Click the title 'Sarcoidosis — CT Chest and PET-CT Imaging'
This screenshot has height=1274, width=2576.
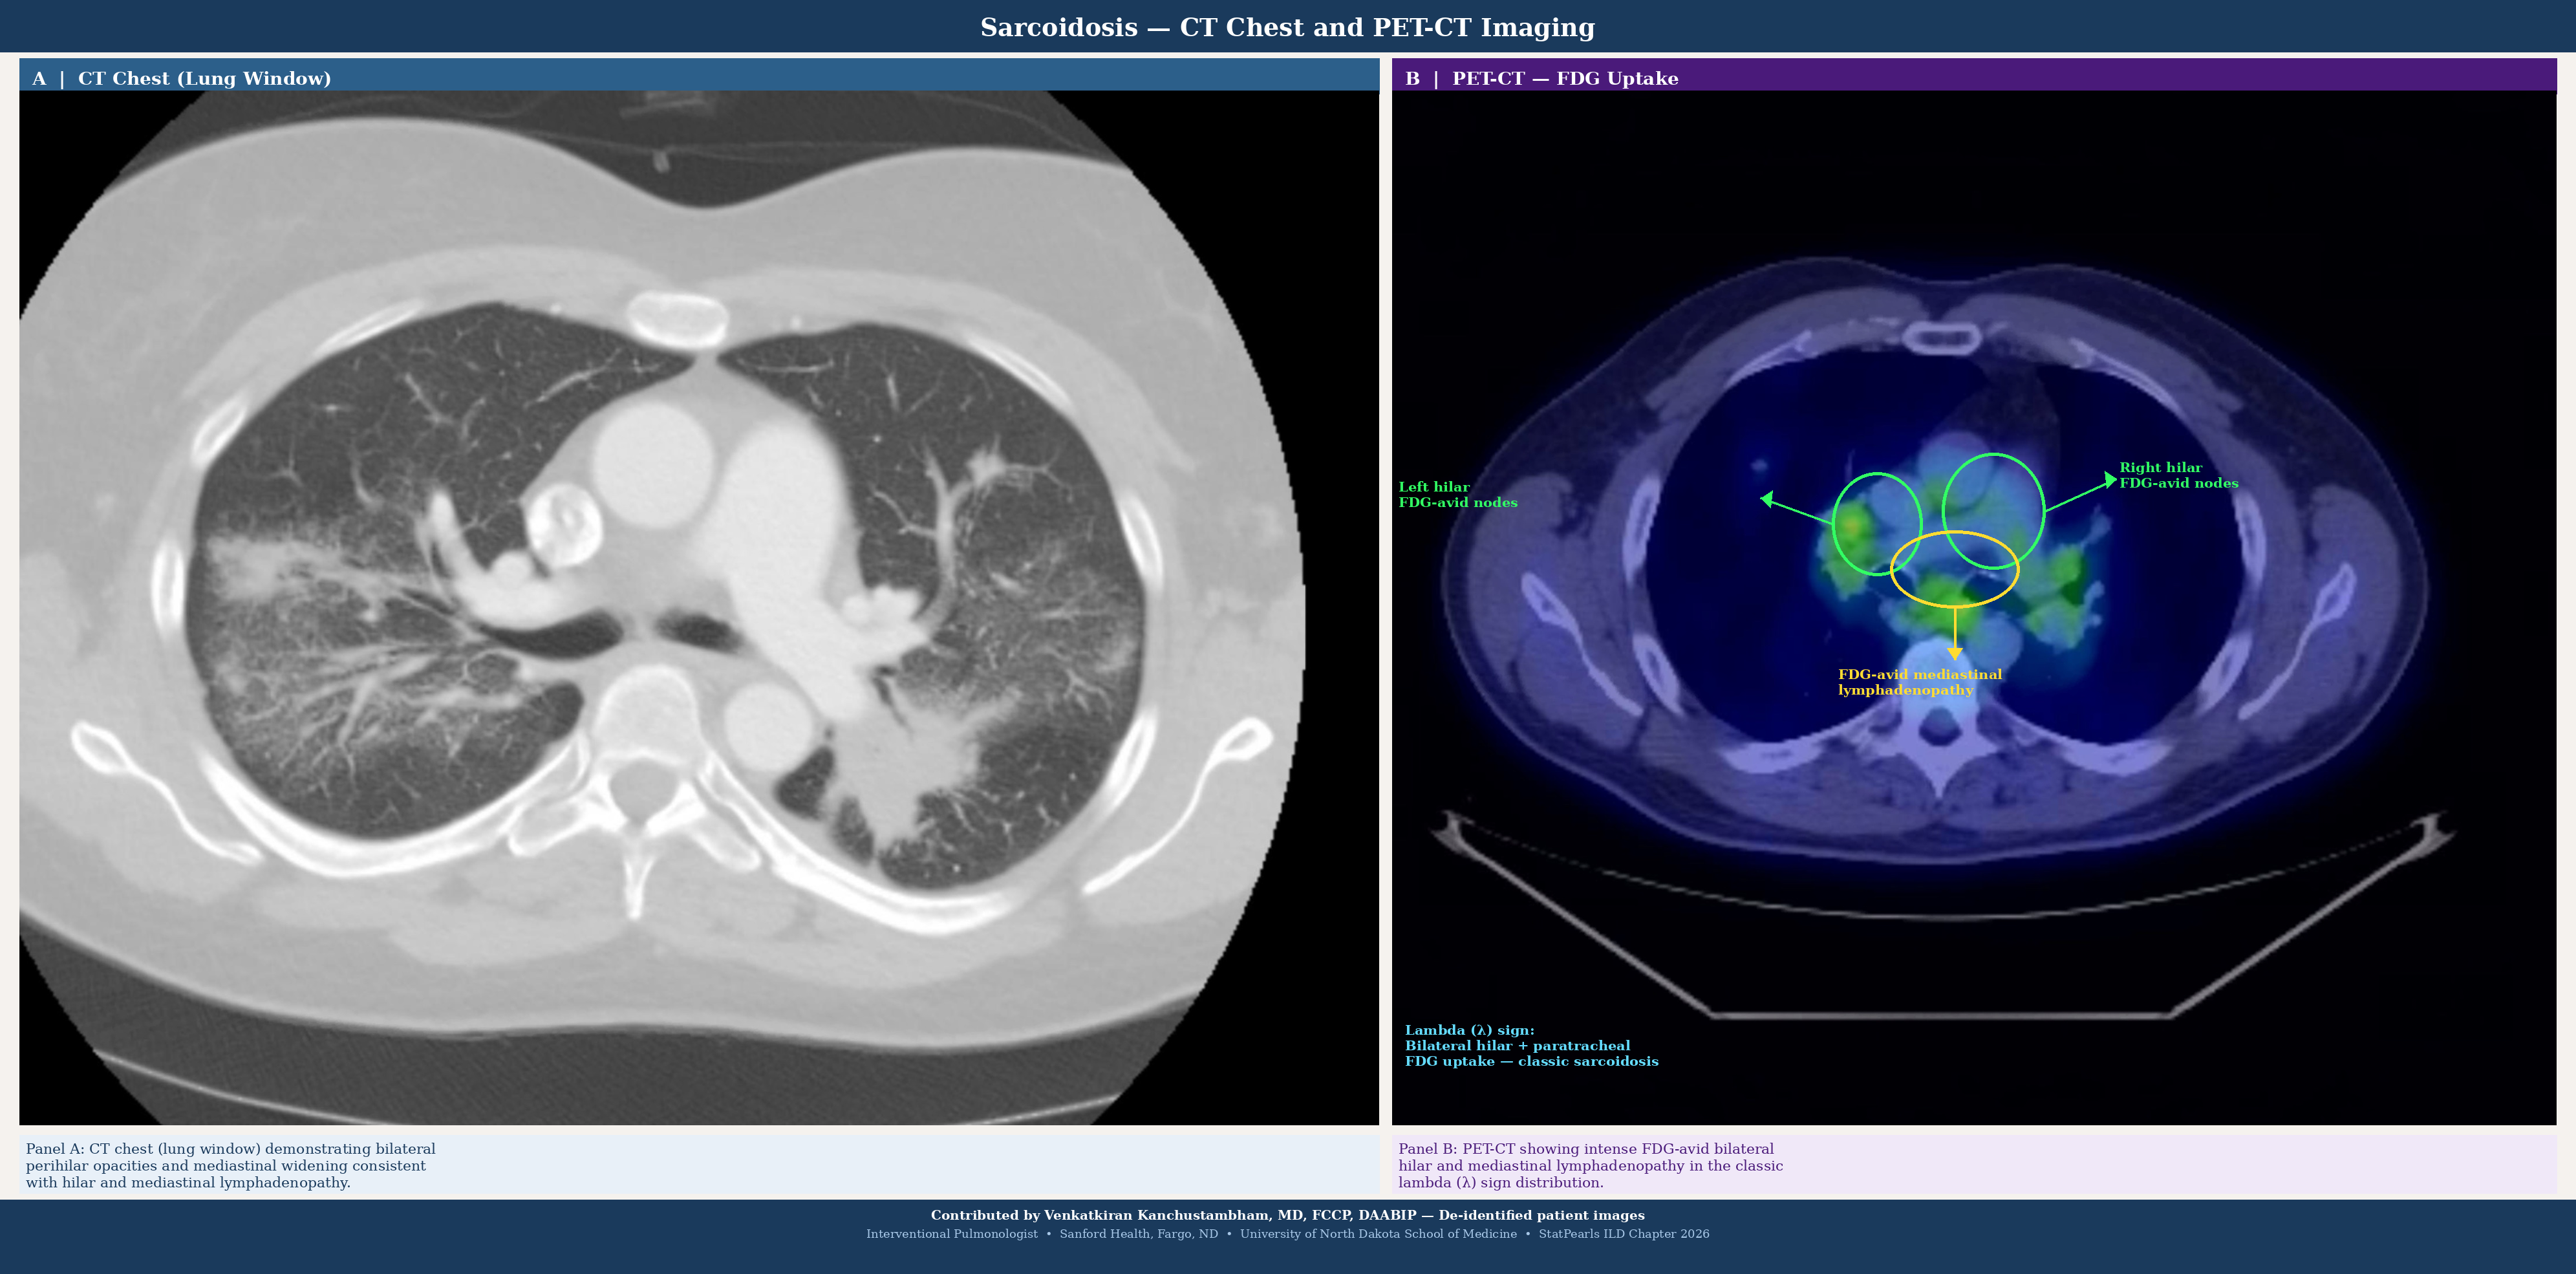(1287, 27)
